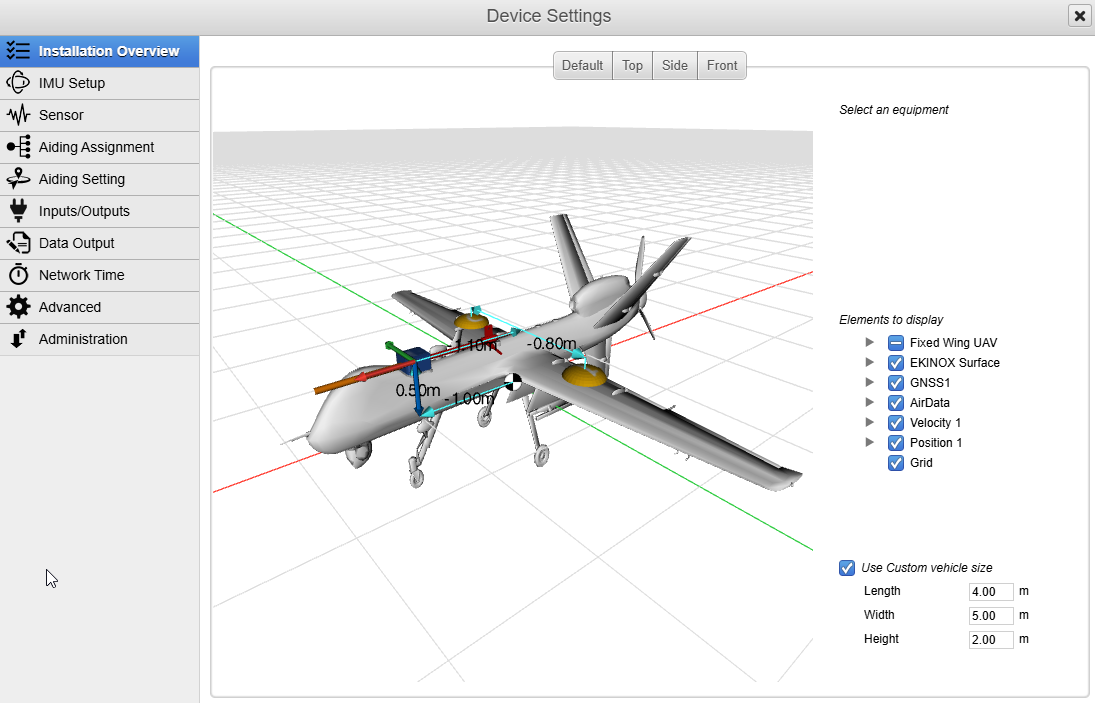
Task: Switch to the Top view
Action: tap(632, 66)
